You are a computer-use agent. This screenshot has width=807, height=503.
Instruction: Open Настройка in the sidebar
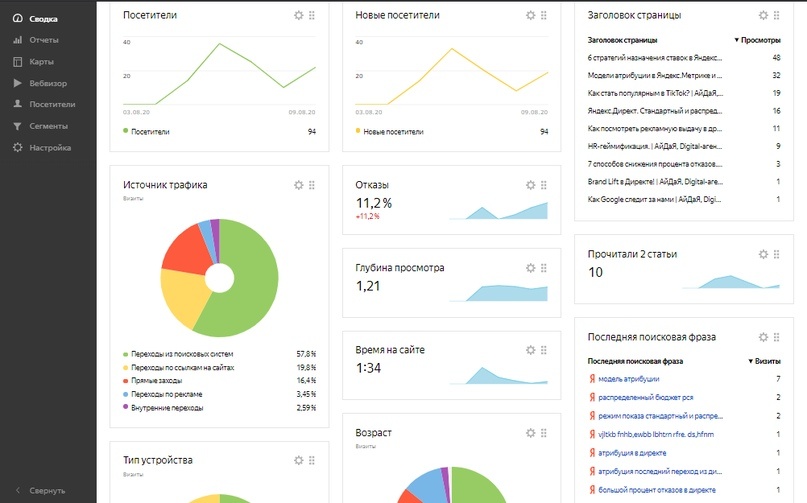[x=50, y=148]
